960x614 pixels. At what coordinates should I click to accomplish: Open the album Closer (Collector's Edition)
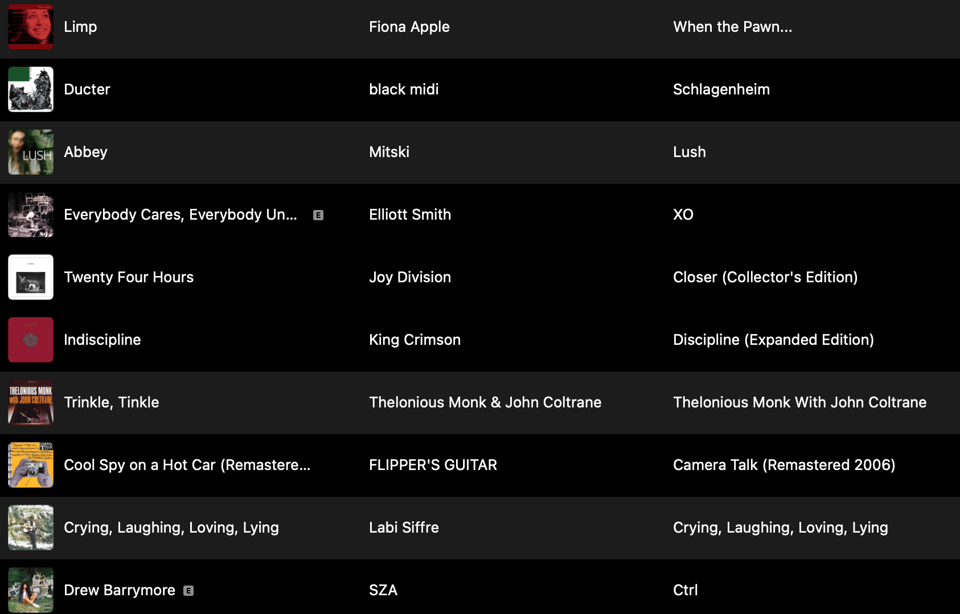pyautogui.click(x=765, y=277)
